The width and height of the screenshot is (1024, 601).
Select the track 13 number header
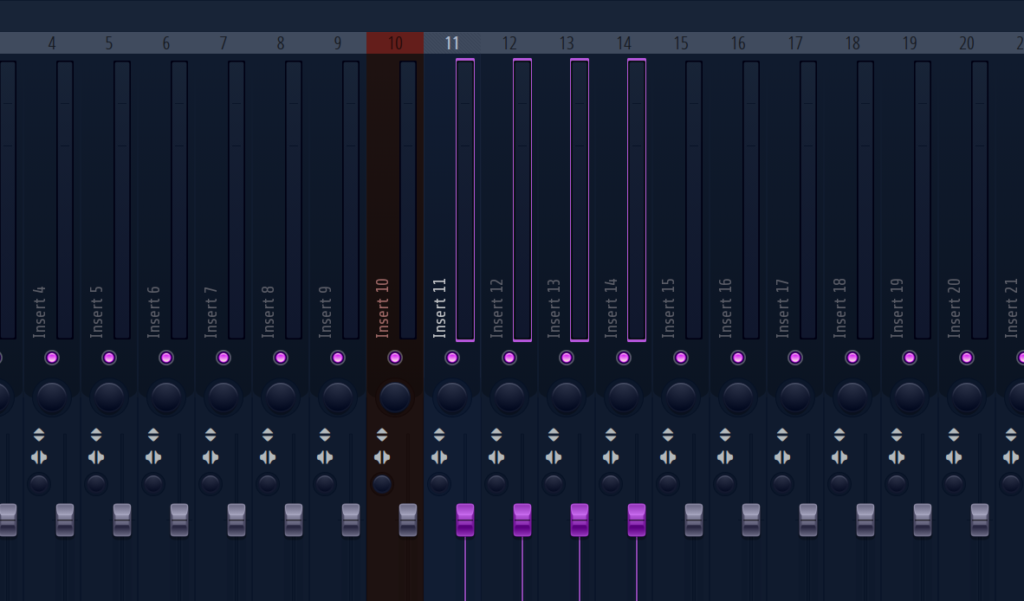(x=566, y=43)
